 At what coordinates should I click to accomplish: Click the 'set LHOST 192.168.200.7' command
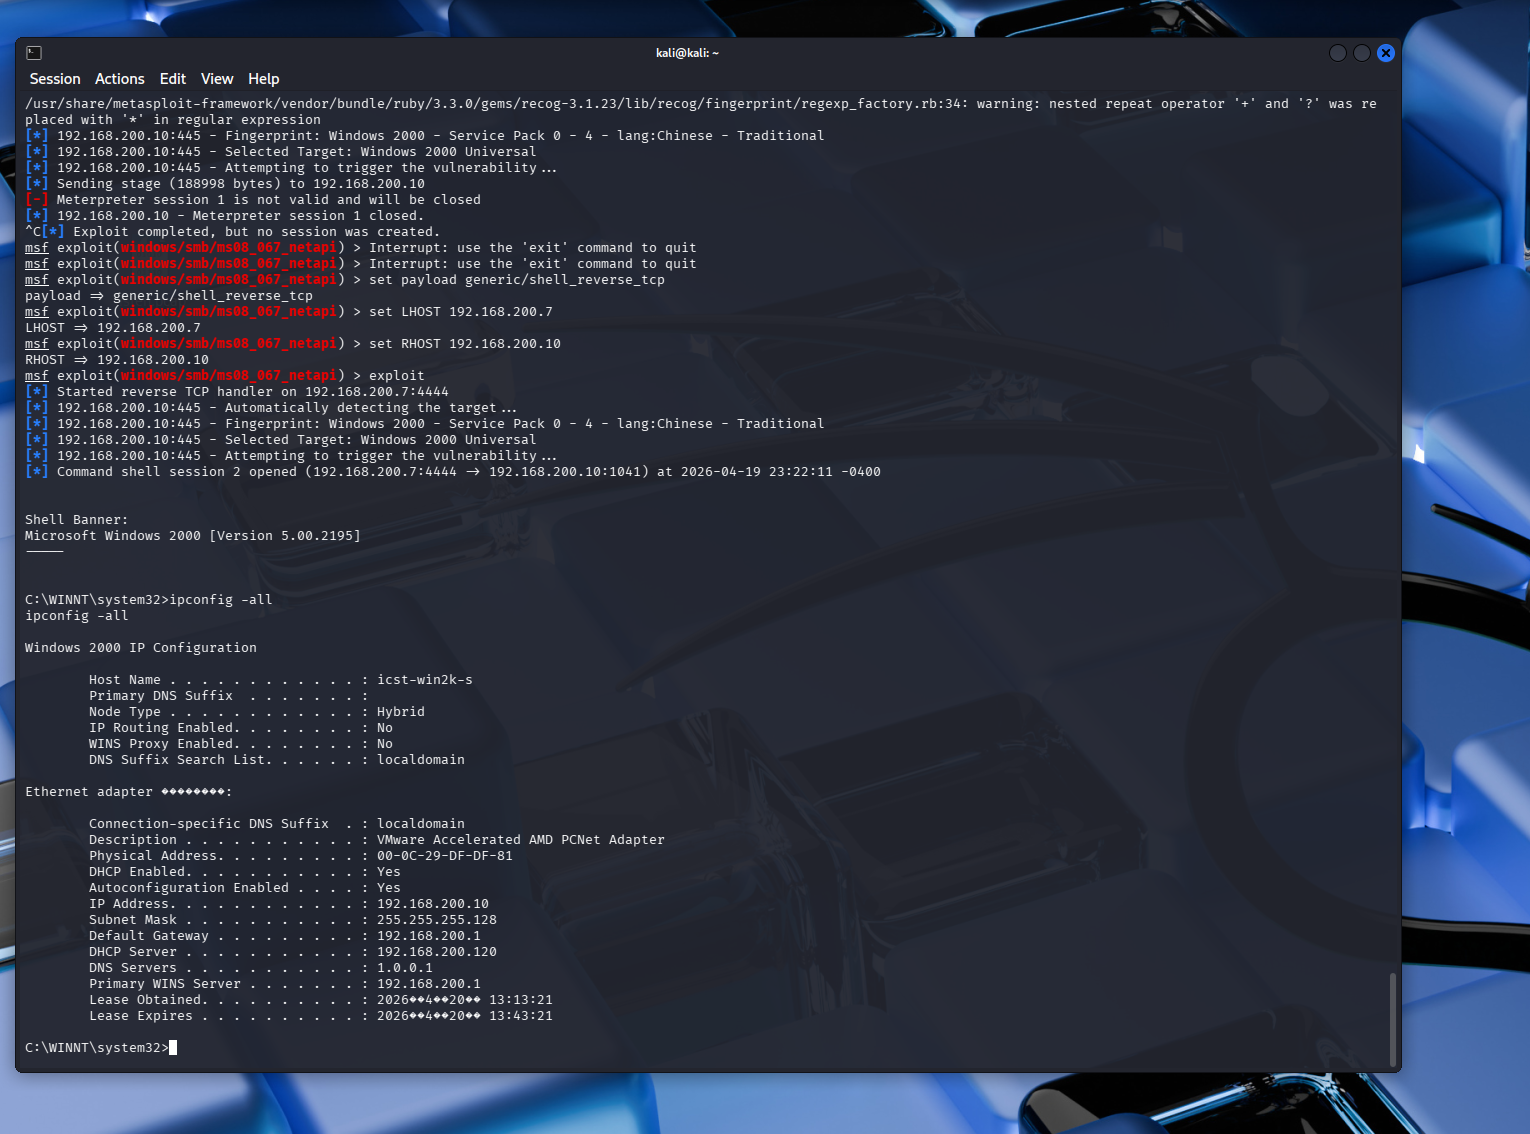tap(461, 312)
